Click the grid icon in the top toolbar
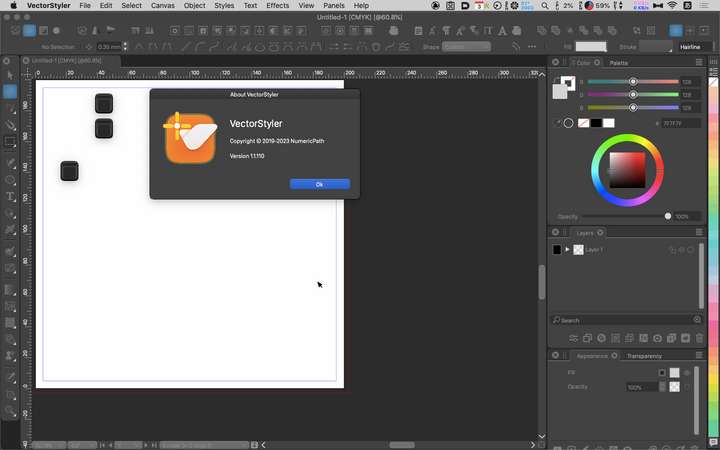 pos(651,31)
